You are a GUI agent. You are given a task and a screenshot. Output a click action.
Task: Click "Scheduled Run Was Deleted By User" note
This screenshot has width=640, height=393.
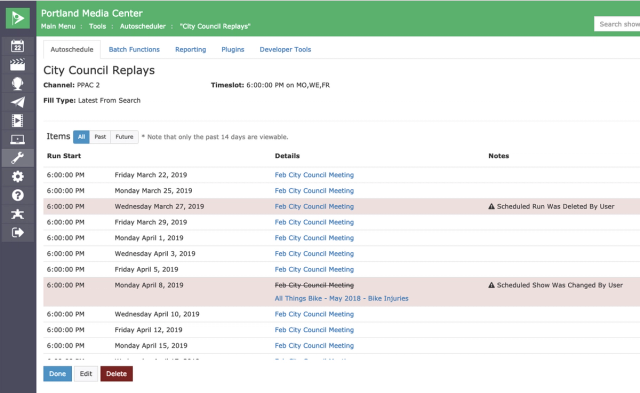pyautogui.click(x=556, y=206)
